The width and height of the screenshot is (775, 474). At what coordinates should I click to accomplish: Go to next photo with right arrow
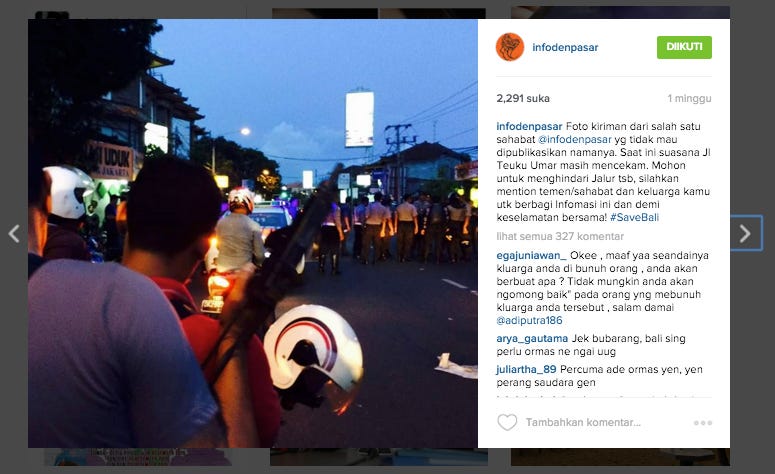tap(745, 233)
